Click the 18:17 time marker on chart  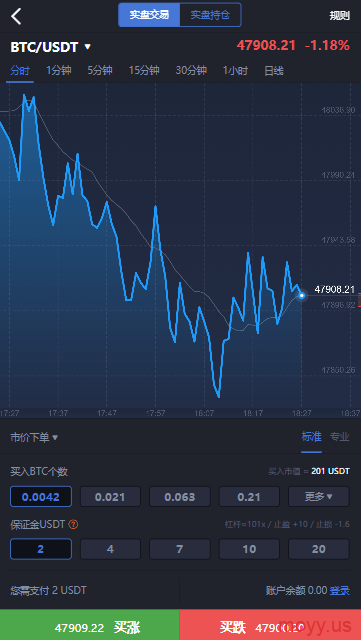[x=253, y=413]
